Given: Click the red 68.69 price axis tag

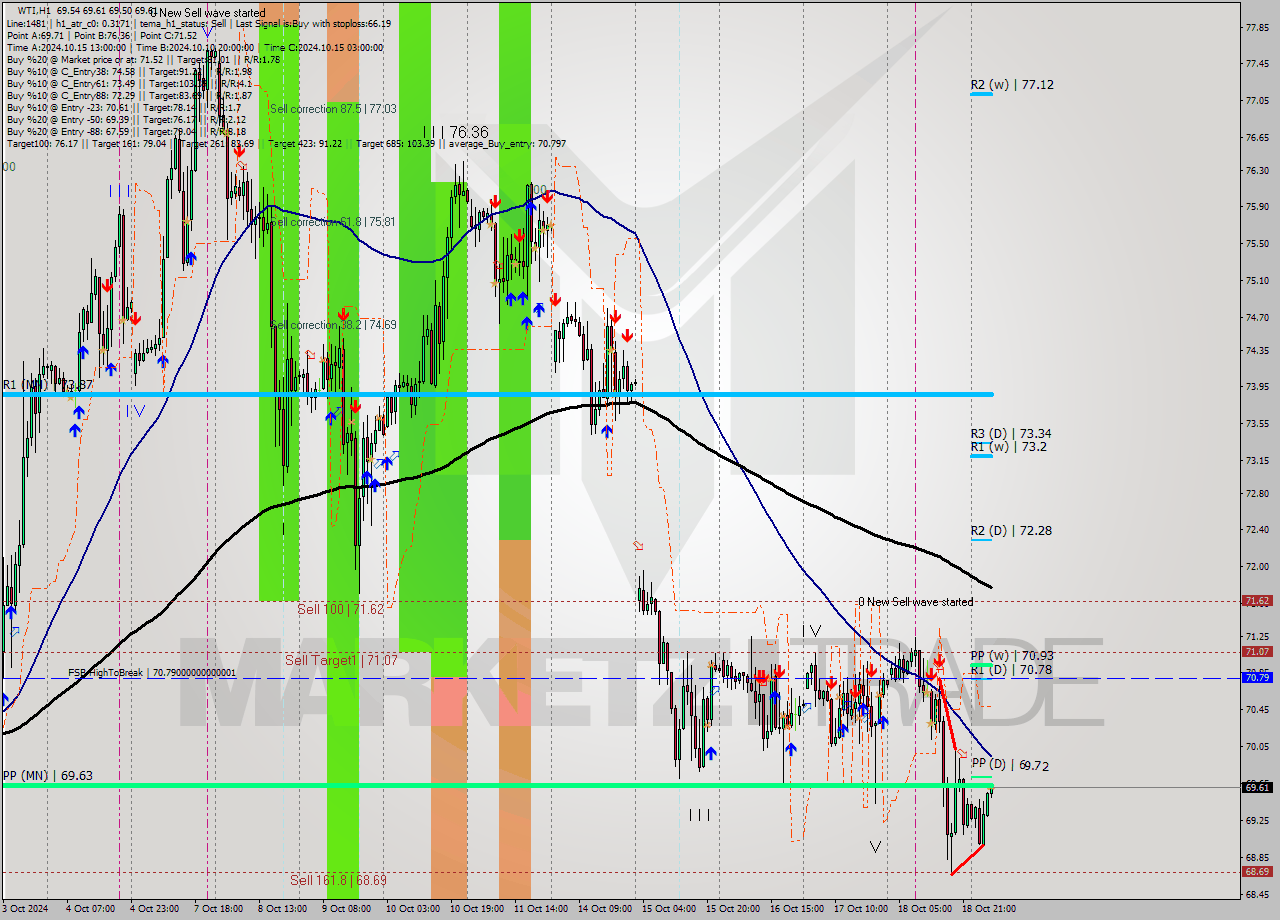Looking at the screenshot, I should [x=1257, y=871].
